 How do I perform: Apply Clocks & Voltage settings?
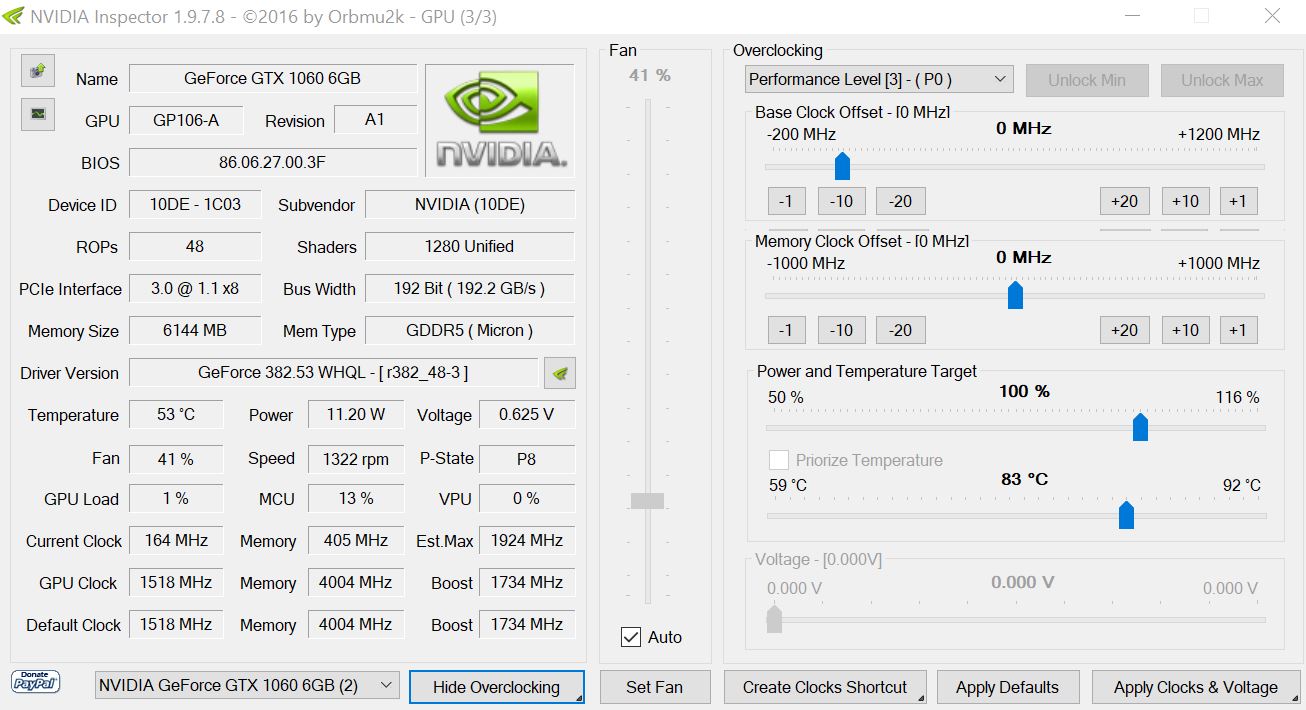pyautogui.click(x=1195, y=687)
